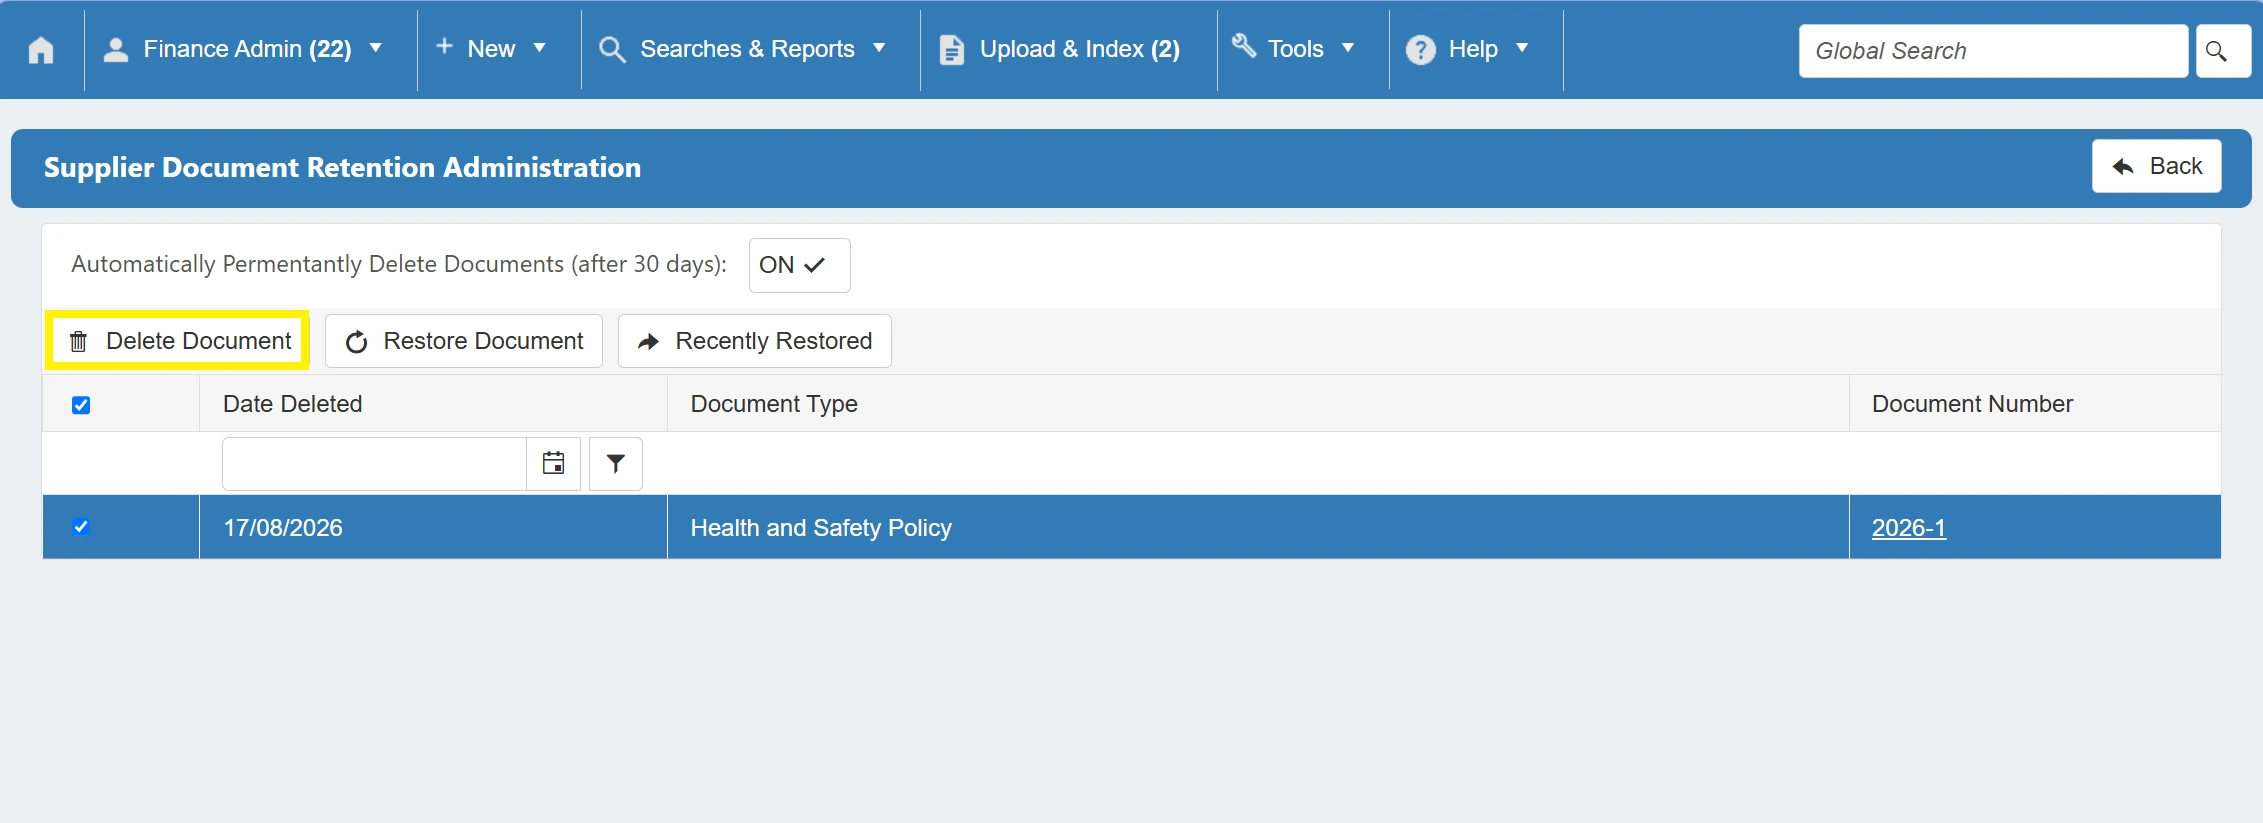Turn off automatic permanent deletion toggle
This screenshot has width=2263, height=823.
pyautogui.click(x=799, y=265)
